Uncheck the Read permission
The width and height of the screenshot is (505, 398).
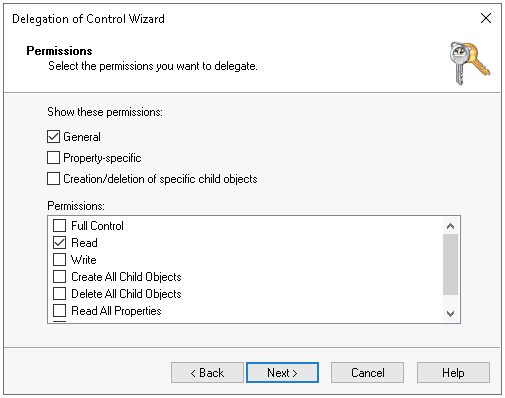[x=59, y=243]
